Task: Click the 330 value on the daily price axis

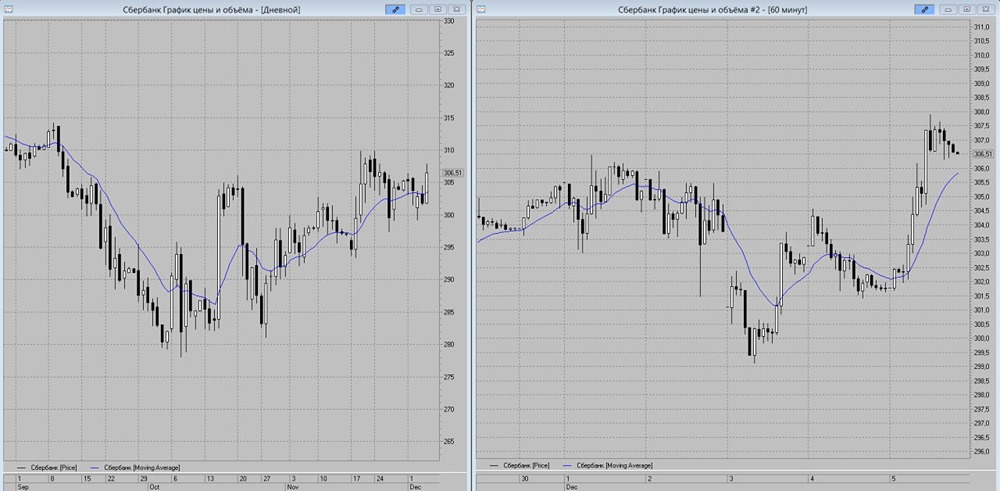Action: coord(448,21)
